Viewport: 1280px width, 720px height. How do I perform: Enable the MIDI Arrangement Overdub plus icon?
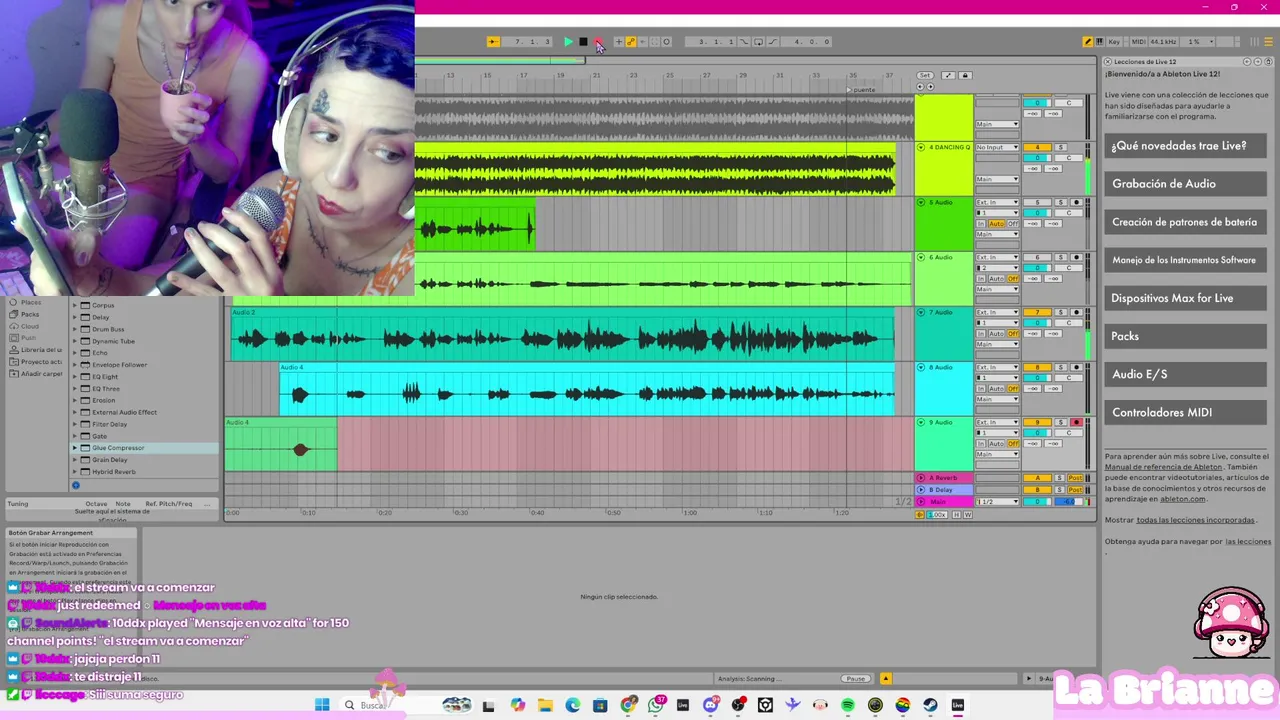pyautogui.click(x=619, y=42)
